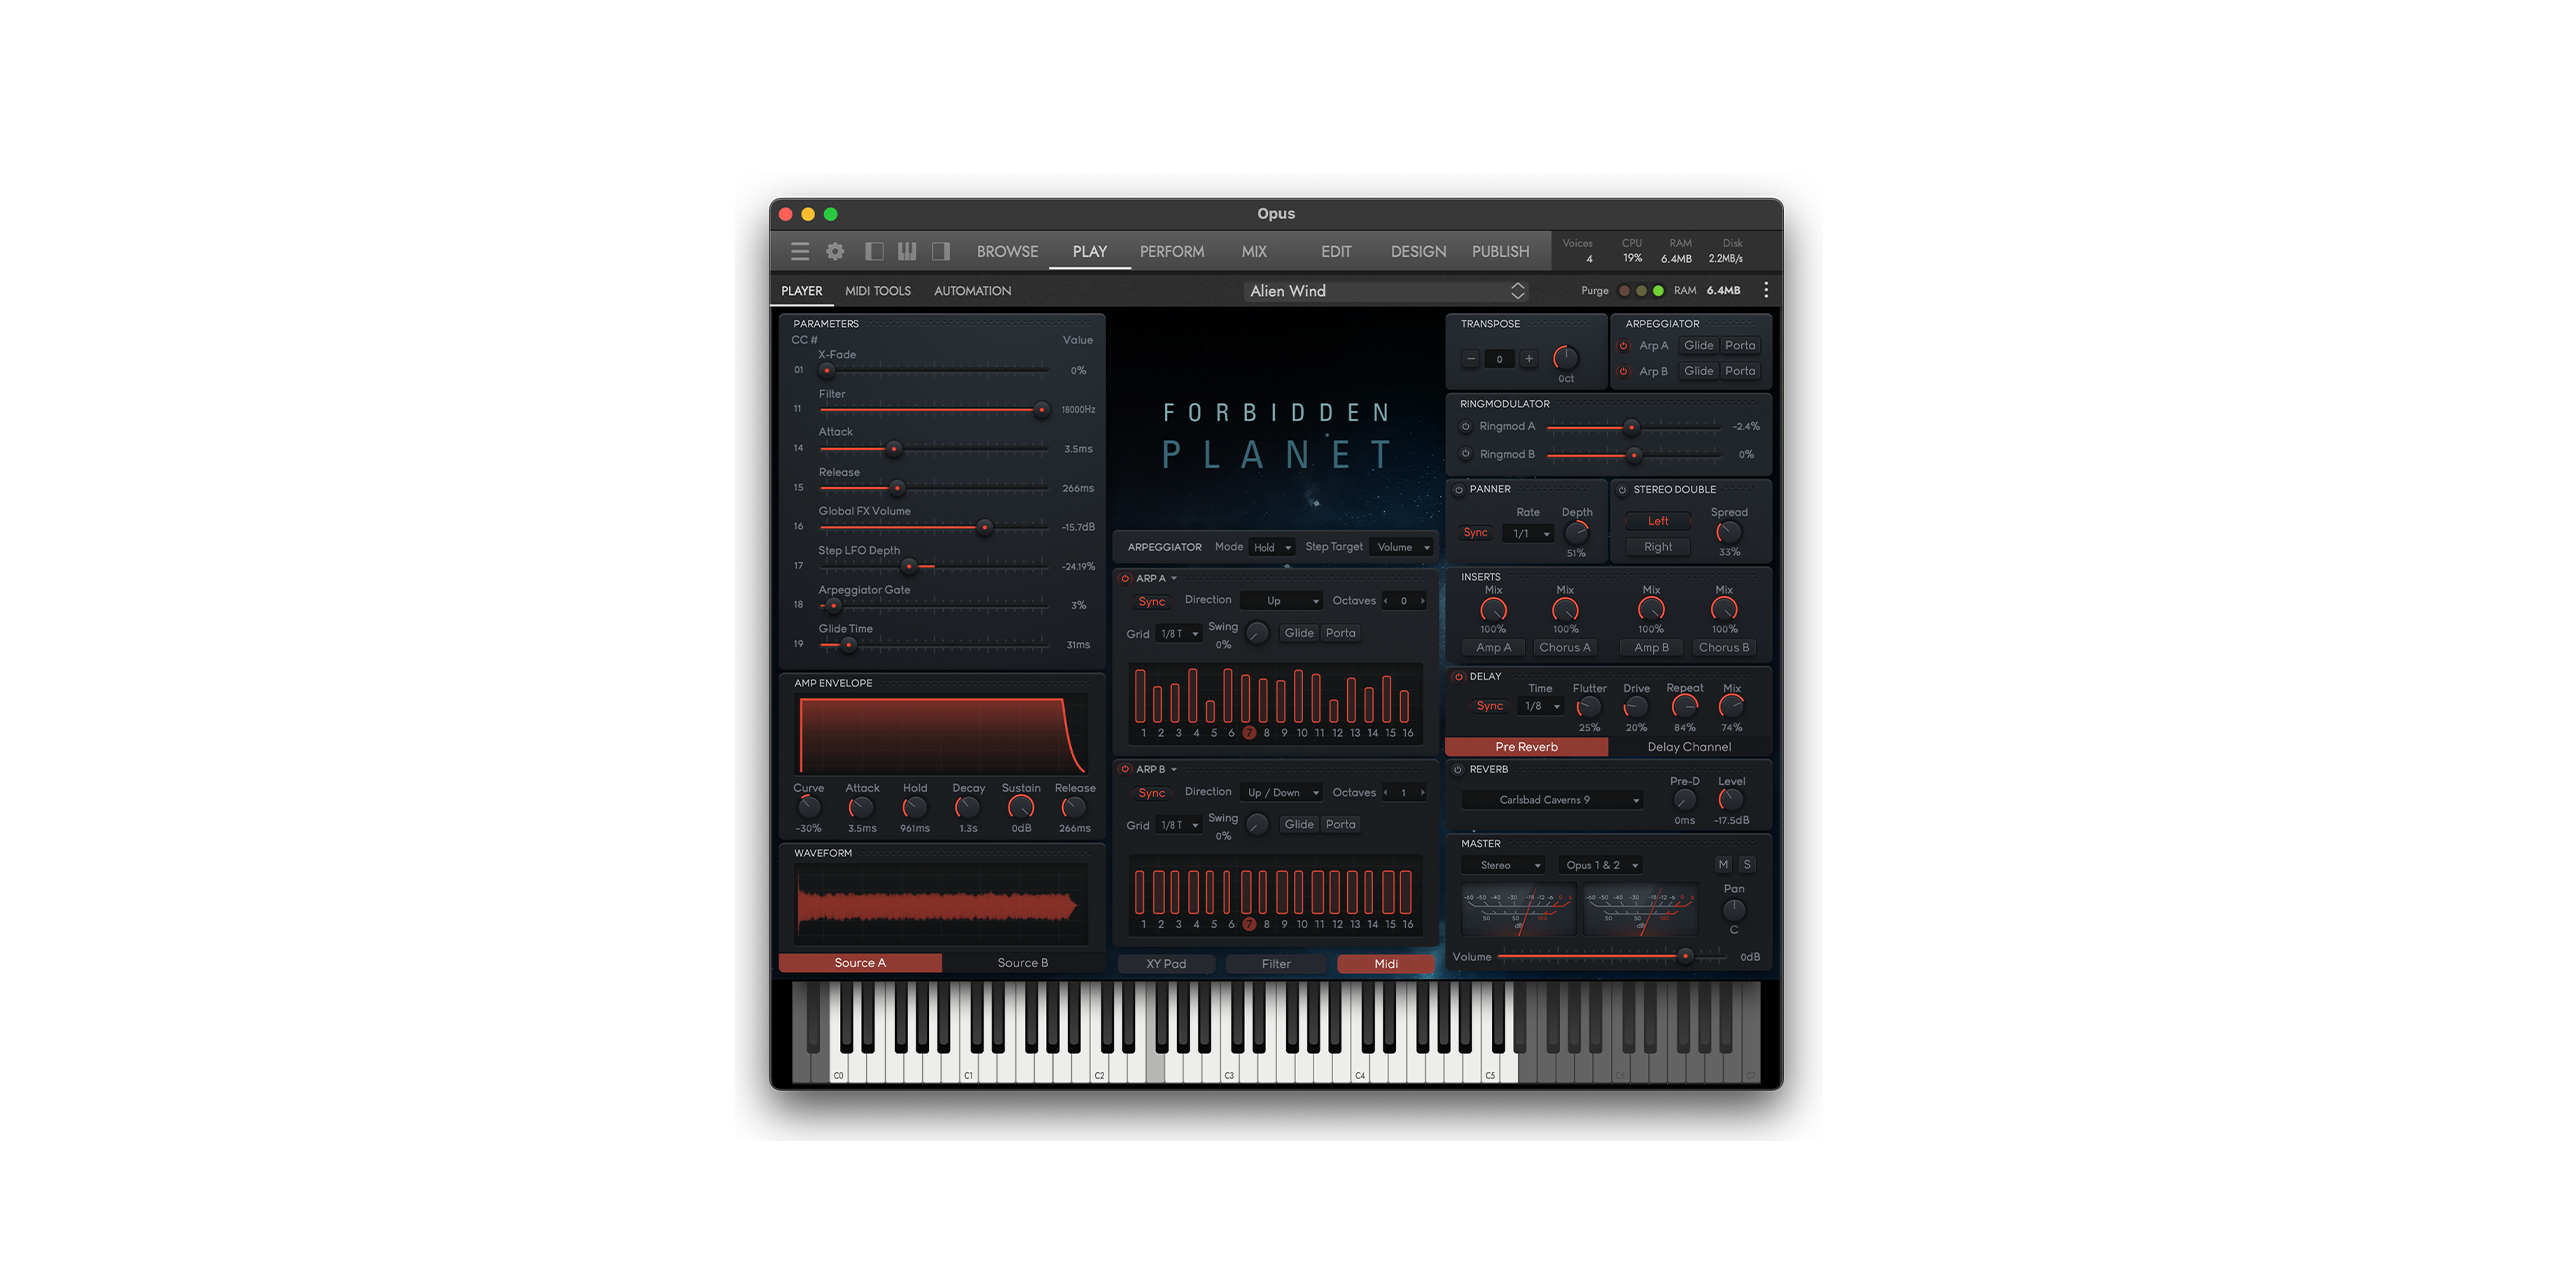This screenshot has height=1280, width=2560.
Task: Toggle the left sidebar panel icon
Action: [874, 251]
